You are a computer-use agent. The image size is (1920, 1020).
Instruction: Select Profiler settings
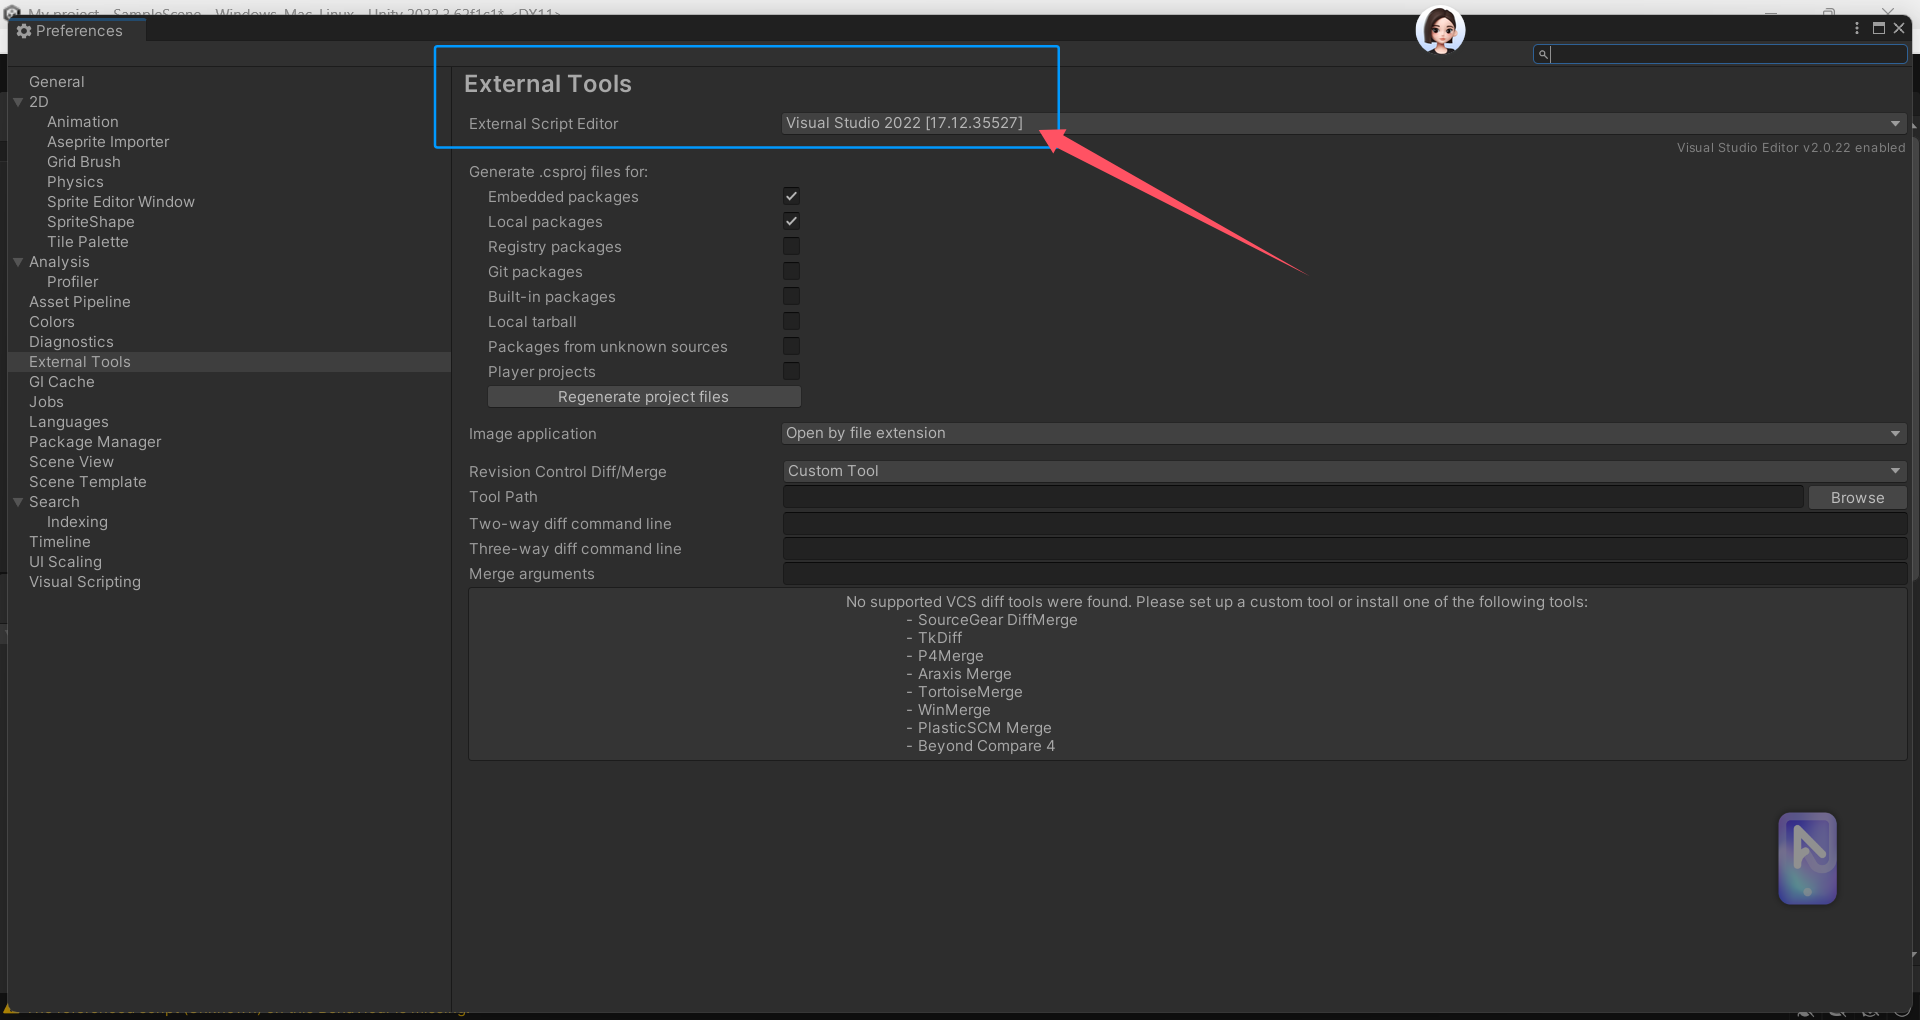tap(73, 282)
